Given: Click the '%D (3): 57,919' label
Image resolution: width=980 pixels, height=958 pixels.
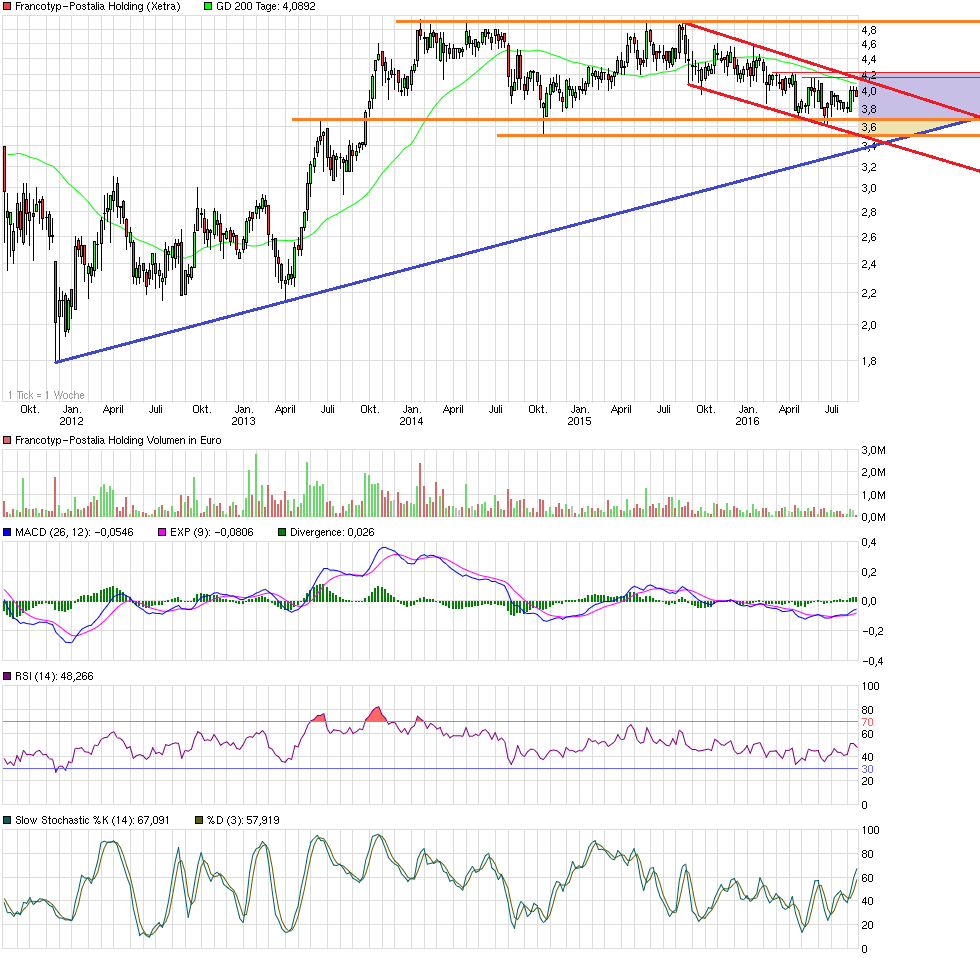Looking at the screenshot, I should (x=243, y=820).
